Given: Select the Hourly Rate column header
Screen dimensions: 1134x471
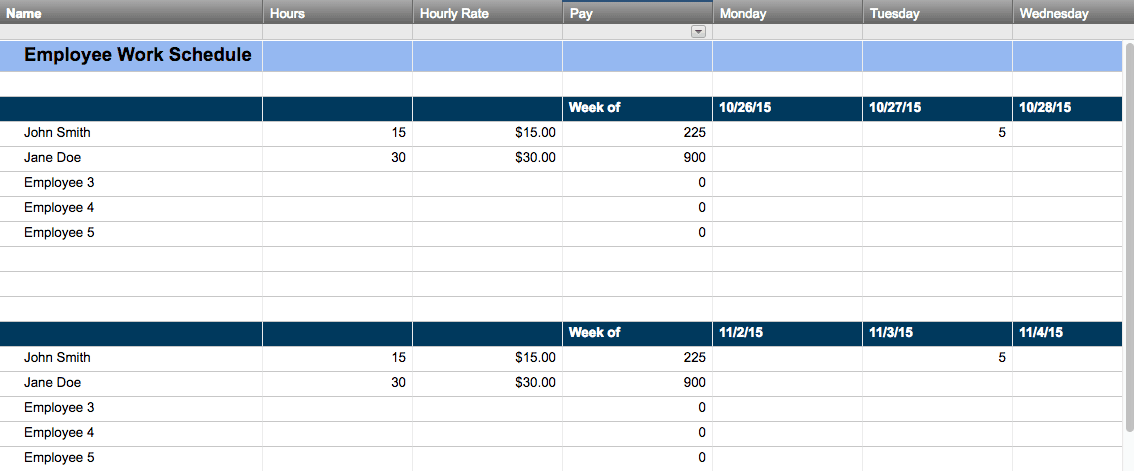Looking at the screenshot, I should [487, 13].
